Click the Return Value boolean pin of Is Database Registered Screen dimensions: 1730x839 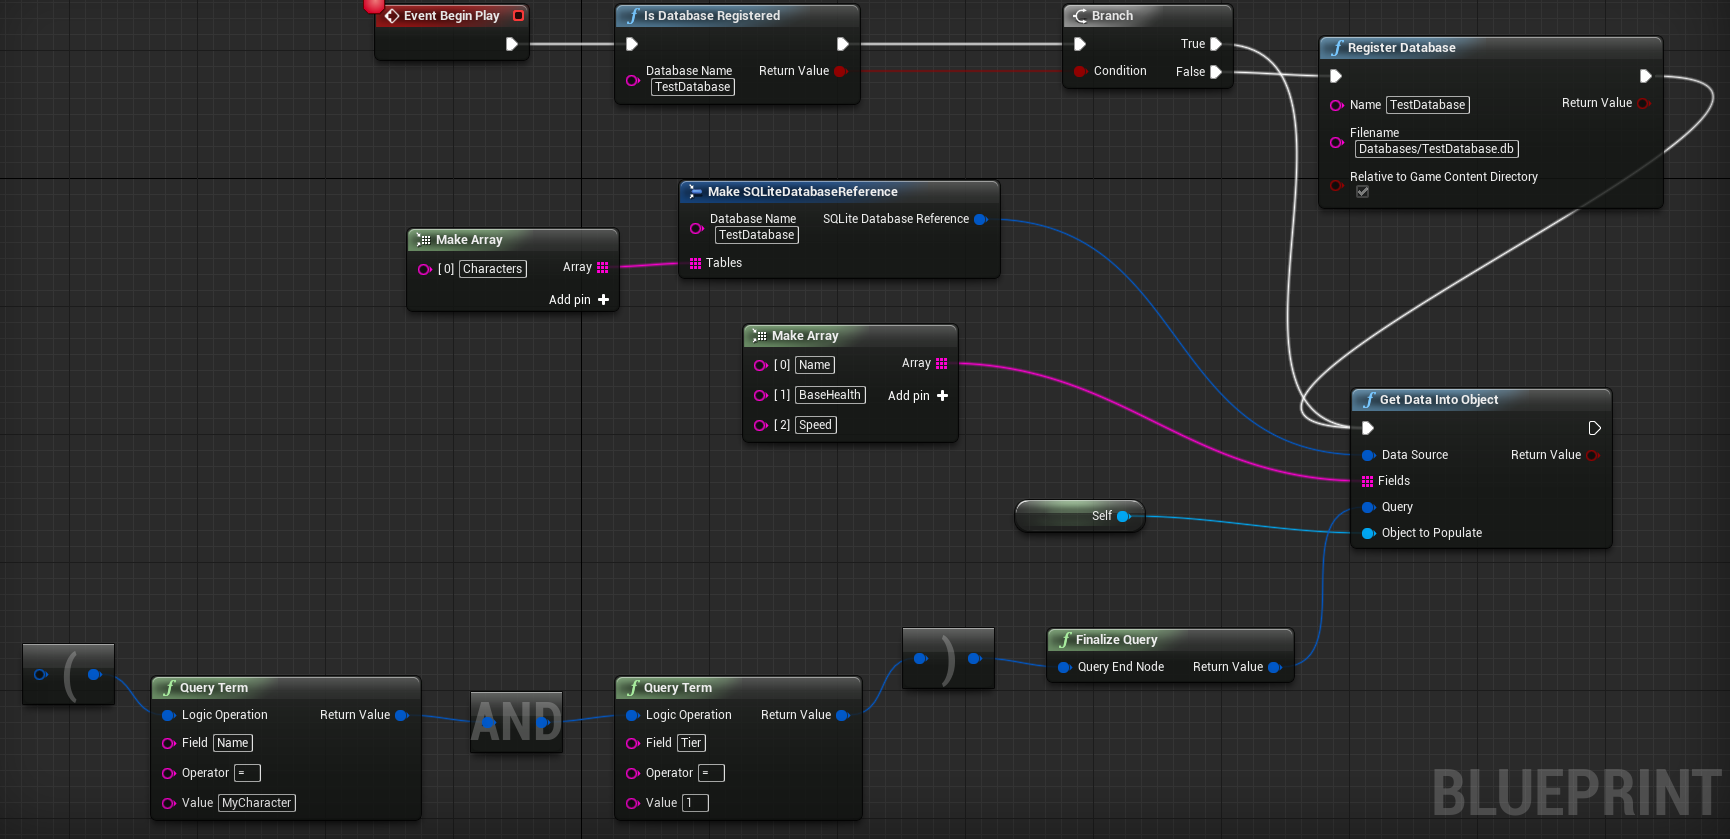coord(840,71)
